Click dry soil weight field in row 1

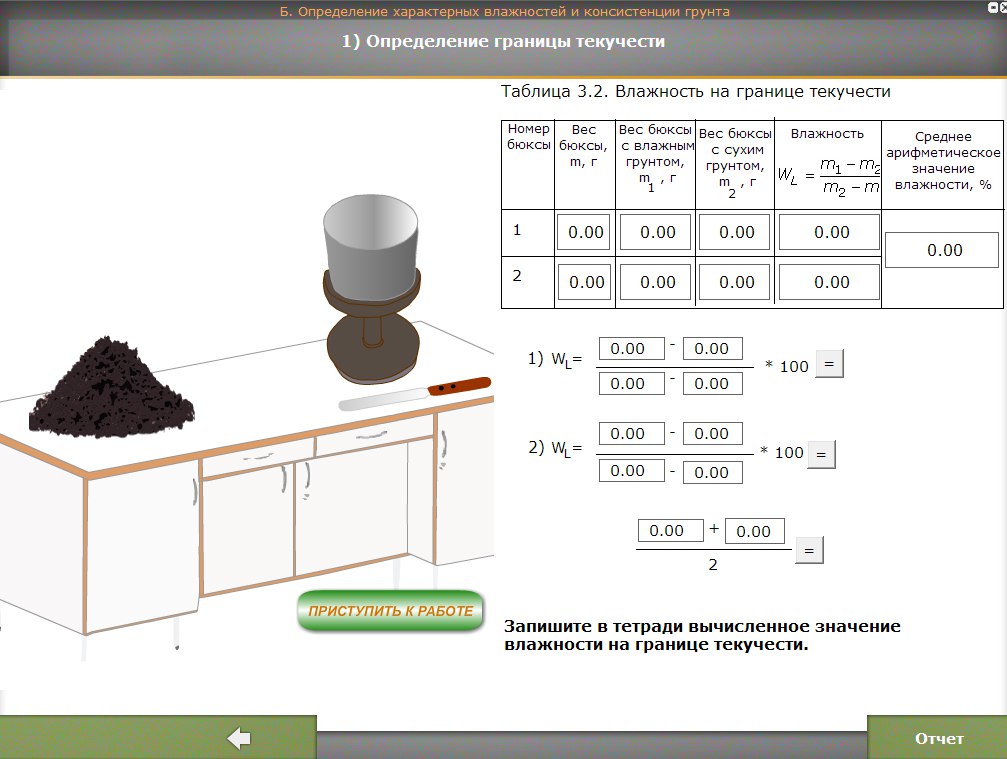(x=735, y=232)
